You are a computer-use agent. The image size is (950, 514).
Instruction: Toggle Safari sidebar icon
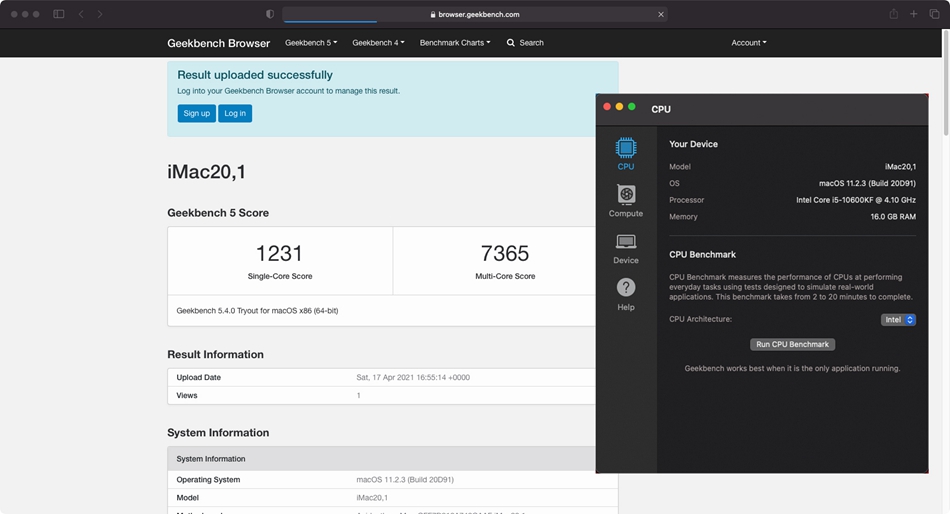coord(59,14)
